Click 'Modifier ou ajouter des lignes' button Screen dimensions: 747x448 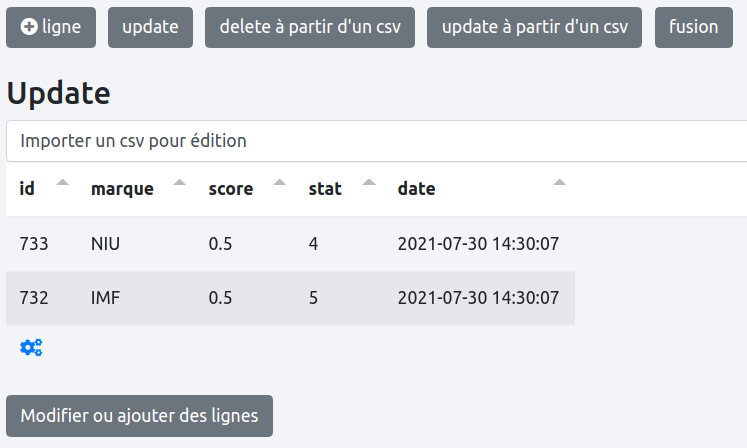pos(139,416)
